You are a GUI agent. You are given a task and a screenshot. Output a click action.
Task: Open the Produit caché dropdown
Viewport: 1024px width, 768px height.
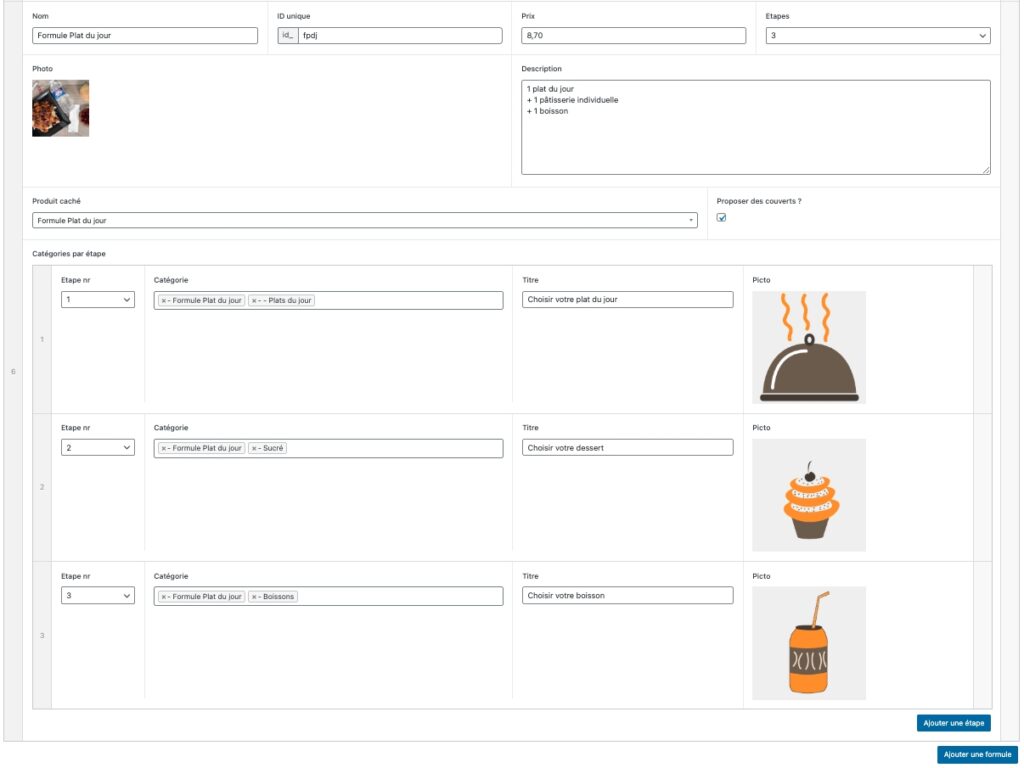click(364, 220)
